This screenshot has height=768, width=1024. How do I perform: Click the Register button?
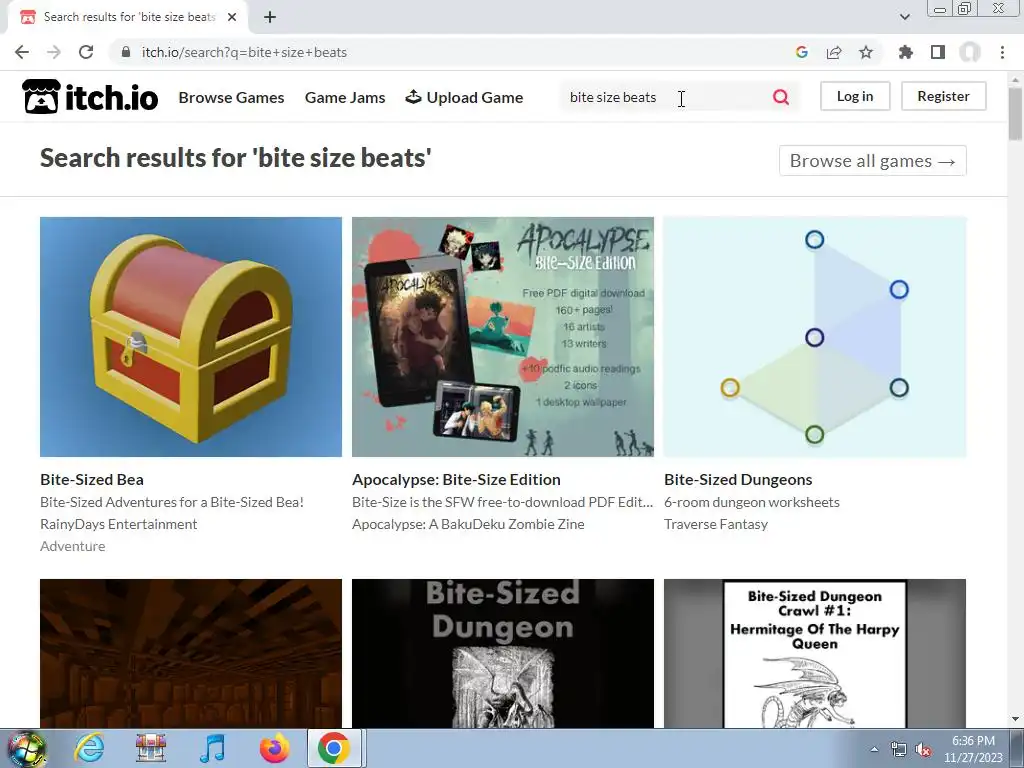(944, 96)
